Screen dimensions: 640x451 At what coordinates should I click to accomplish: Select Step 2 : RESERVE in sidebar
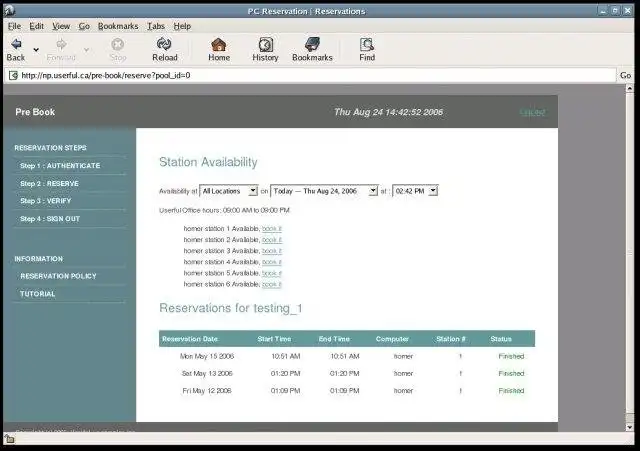[49, 184]
